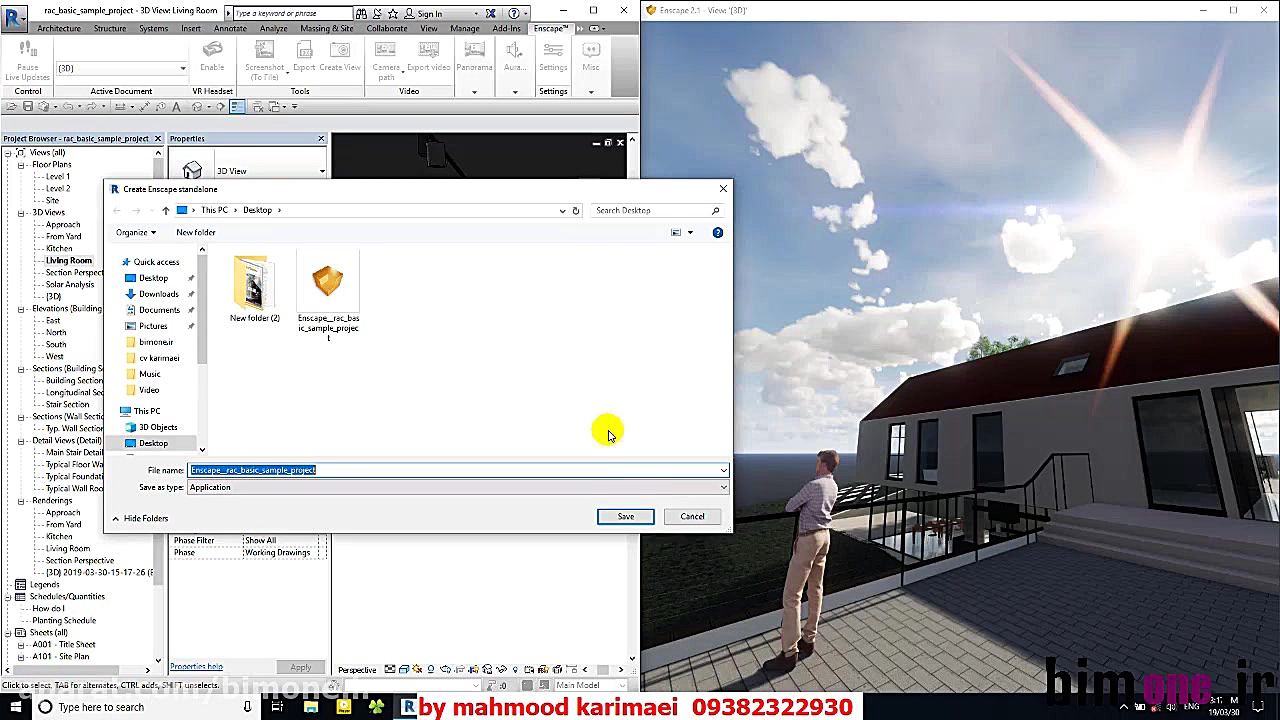
Task: Click the Search Desktop field
Action: tap(656, 210)
